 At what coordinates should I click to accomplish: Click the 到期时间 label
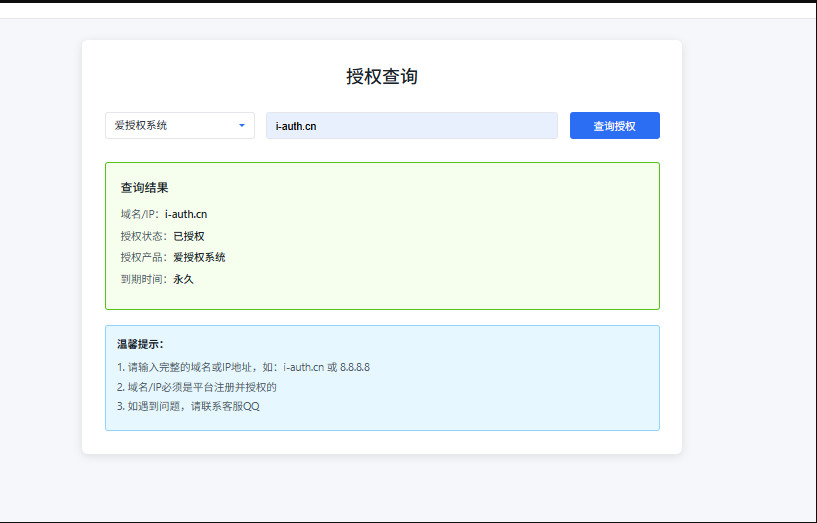[144, 279]
